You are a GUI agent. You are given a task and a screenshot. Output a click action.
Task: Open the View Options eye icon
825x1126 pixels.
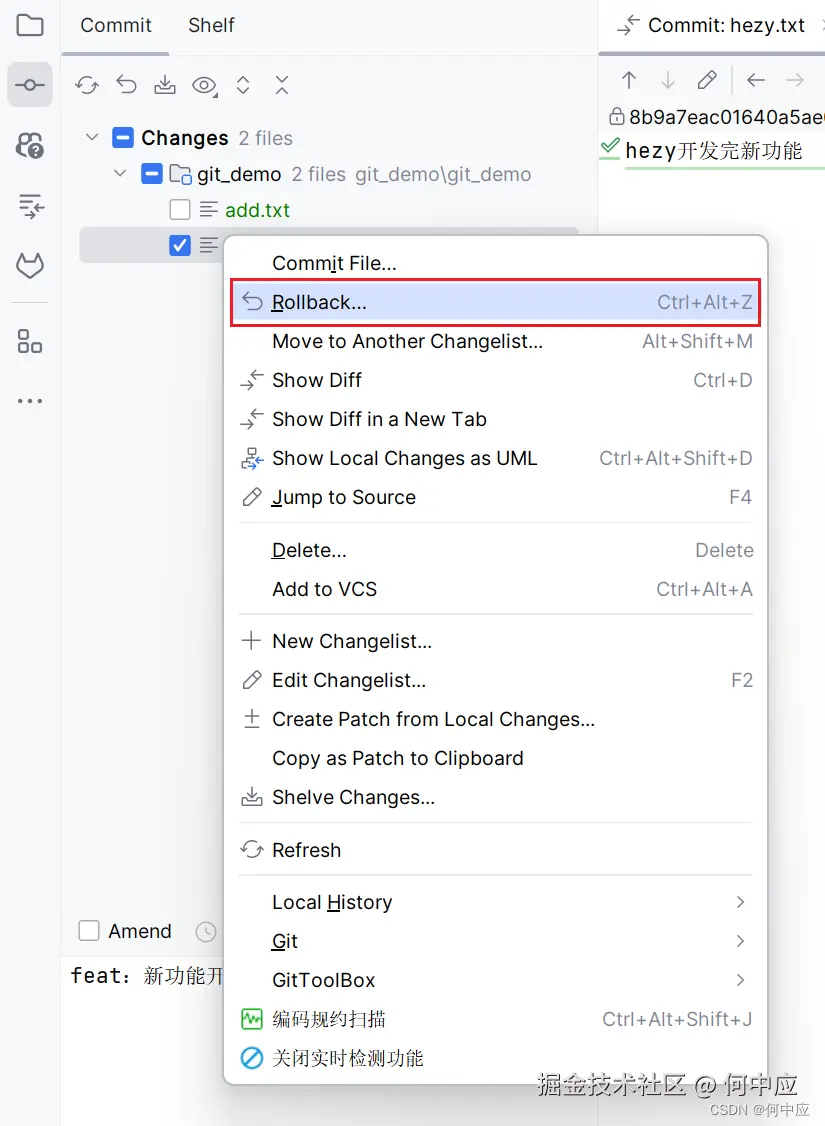coord(205,85)
